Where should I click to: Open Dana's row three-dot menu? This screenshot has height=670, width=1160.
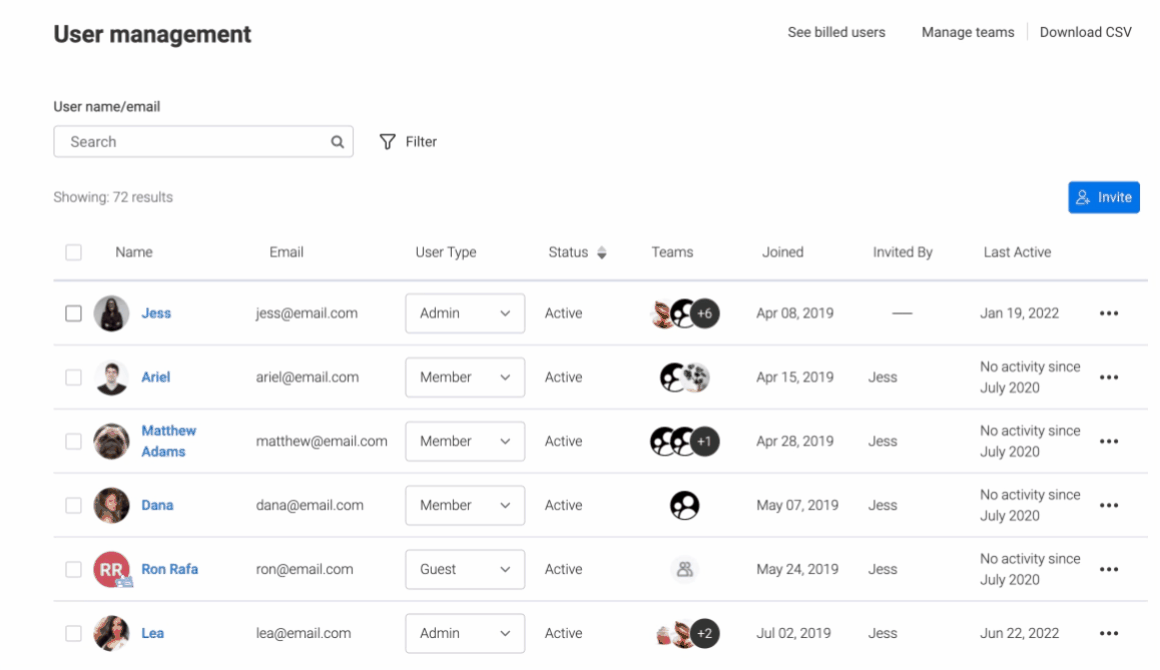[1108, 506]
